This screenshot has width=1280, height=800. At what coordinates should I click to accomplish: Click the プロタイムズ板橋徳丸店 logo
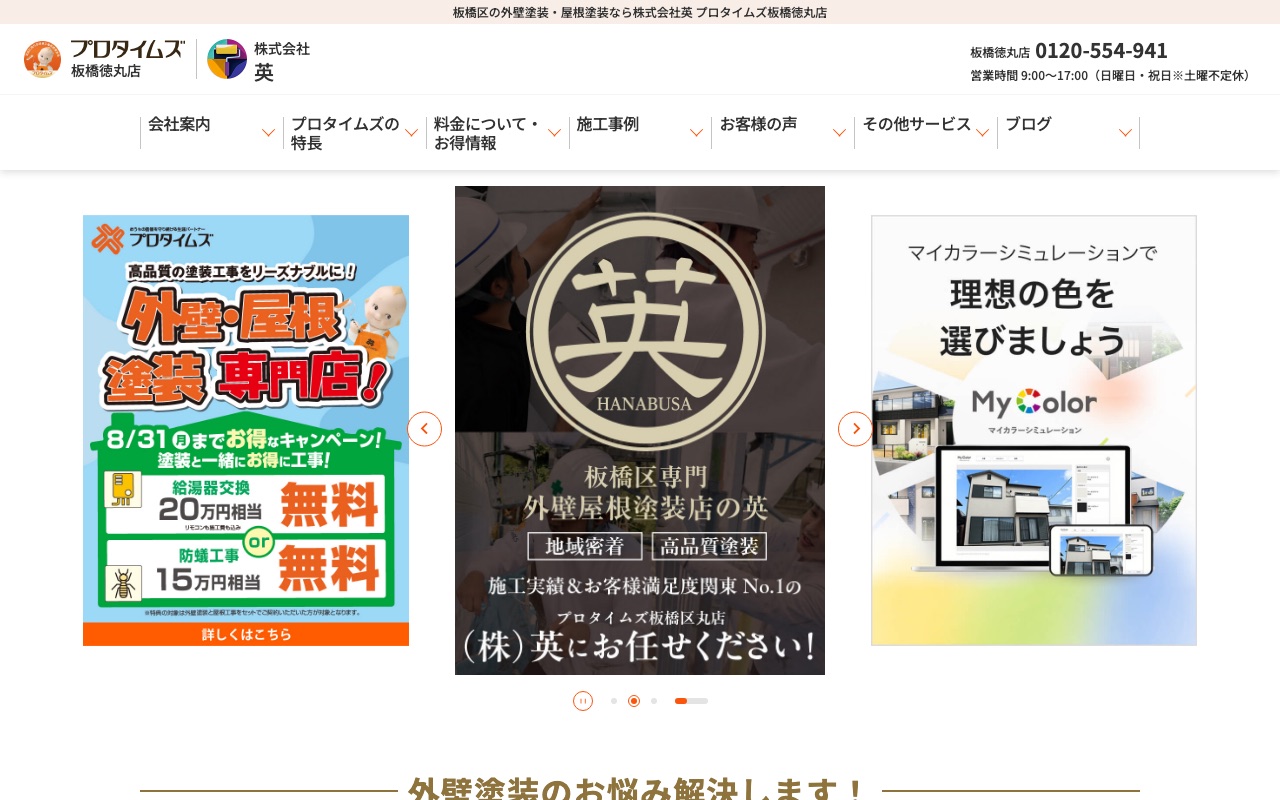104,59
